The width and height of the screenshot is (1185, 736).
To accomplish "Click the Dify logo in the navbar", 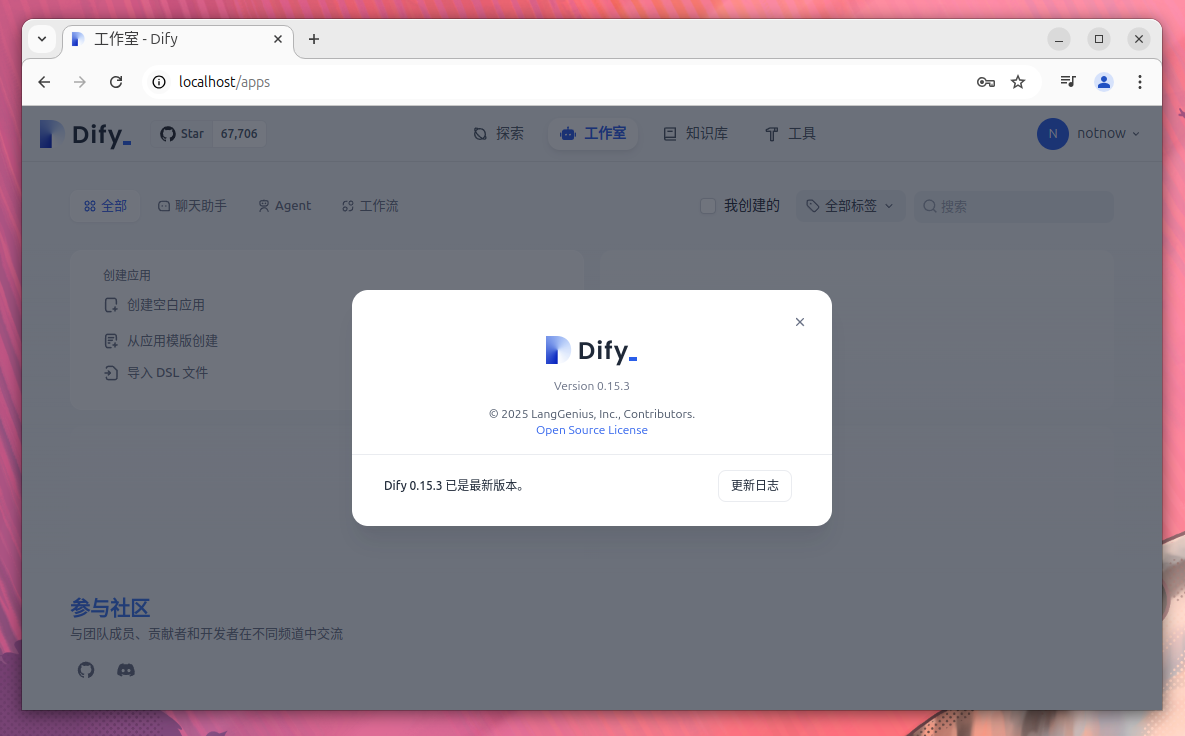I will coord(85,133).
